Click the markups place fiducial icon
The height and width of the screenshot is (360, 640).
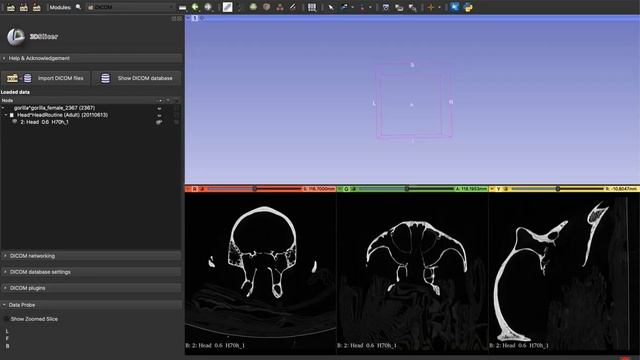[x=362, y=7]
